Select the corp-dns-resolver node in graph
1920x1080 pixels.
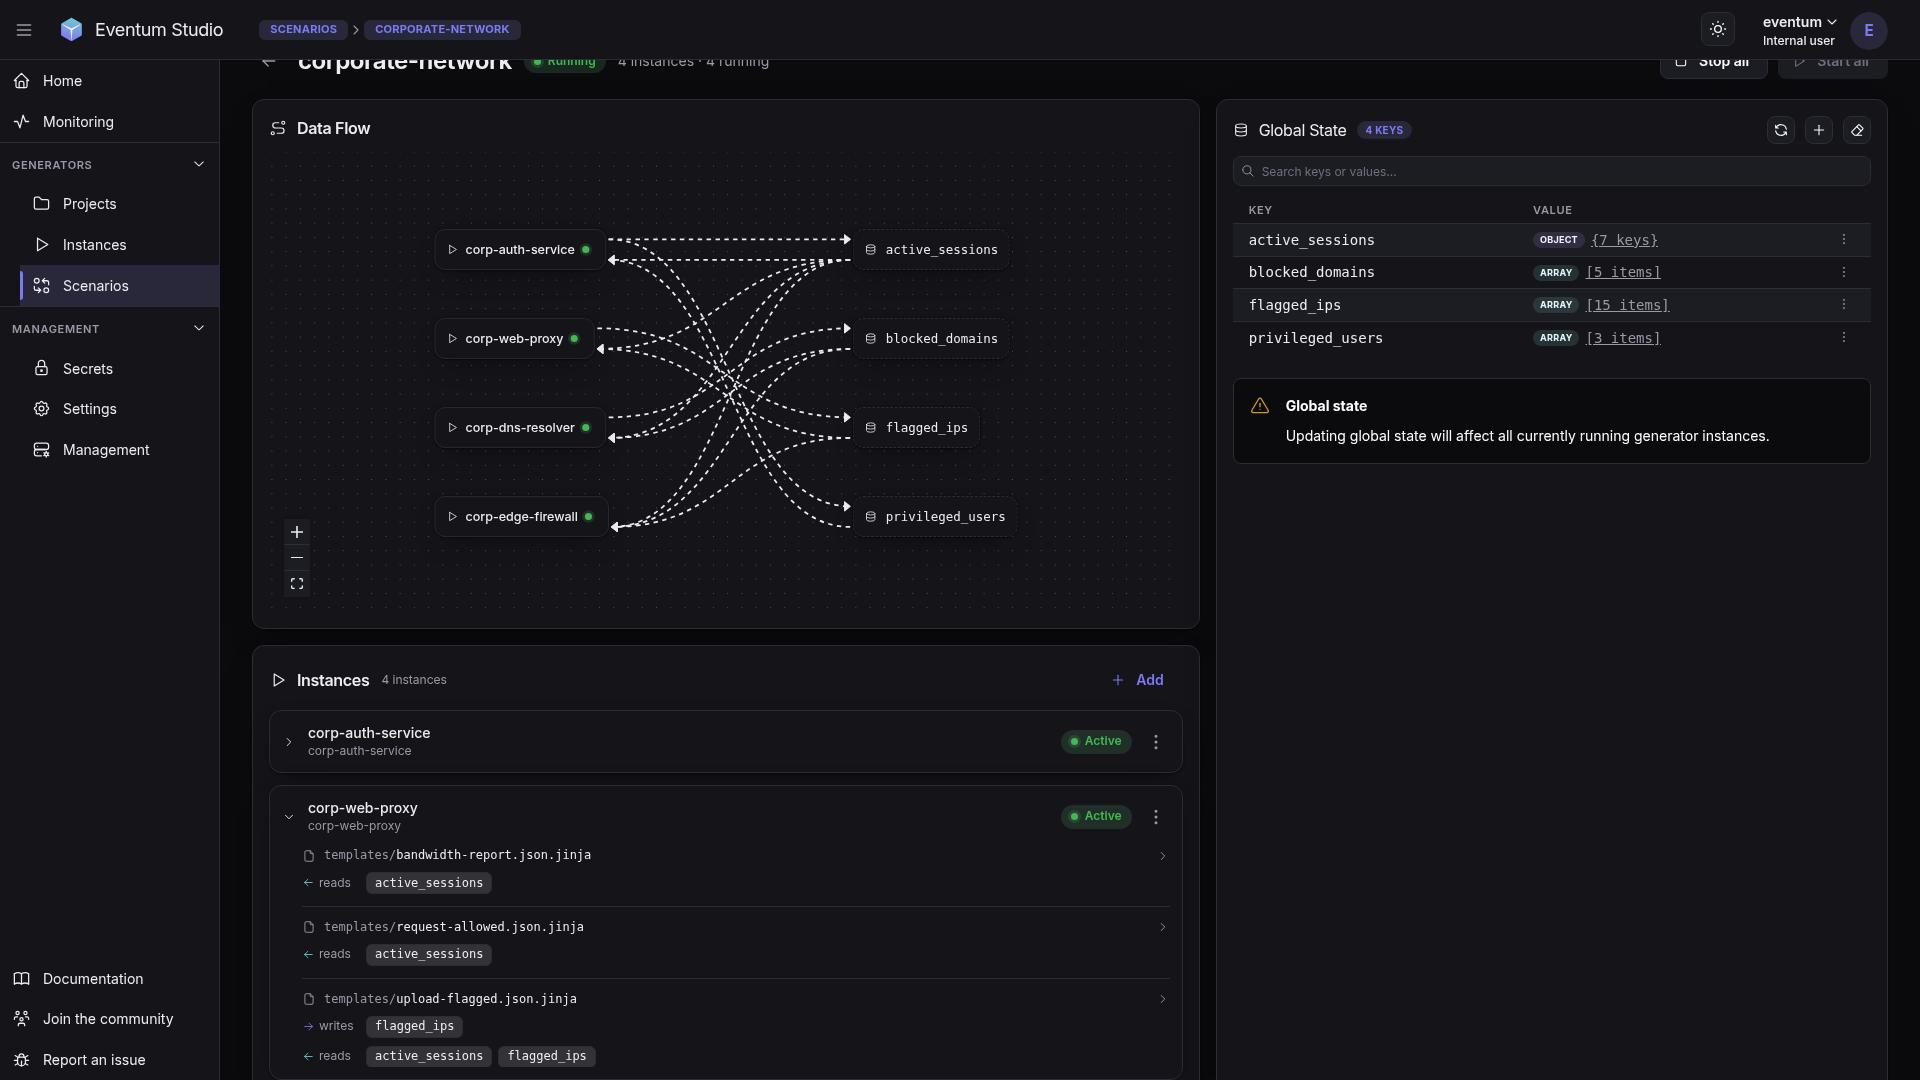520,428
